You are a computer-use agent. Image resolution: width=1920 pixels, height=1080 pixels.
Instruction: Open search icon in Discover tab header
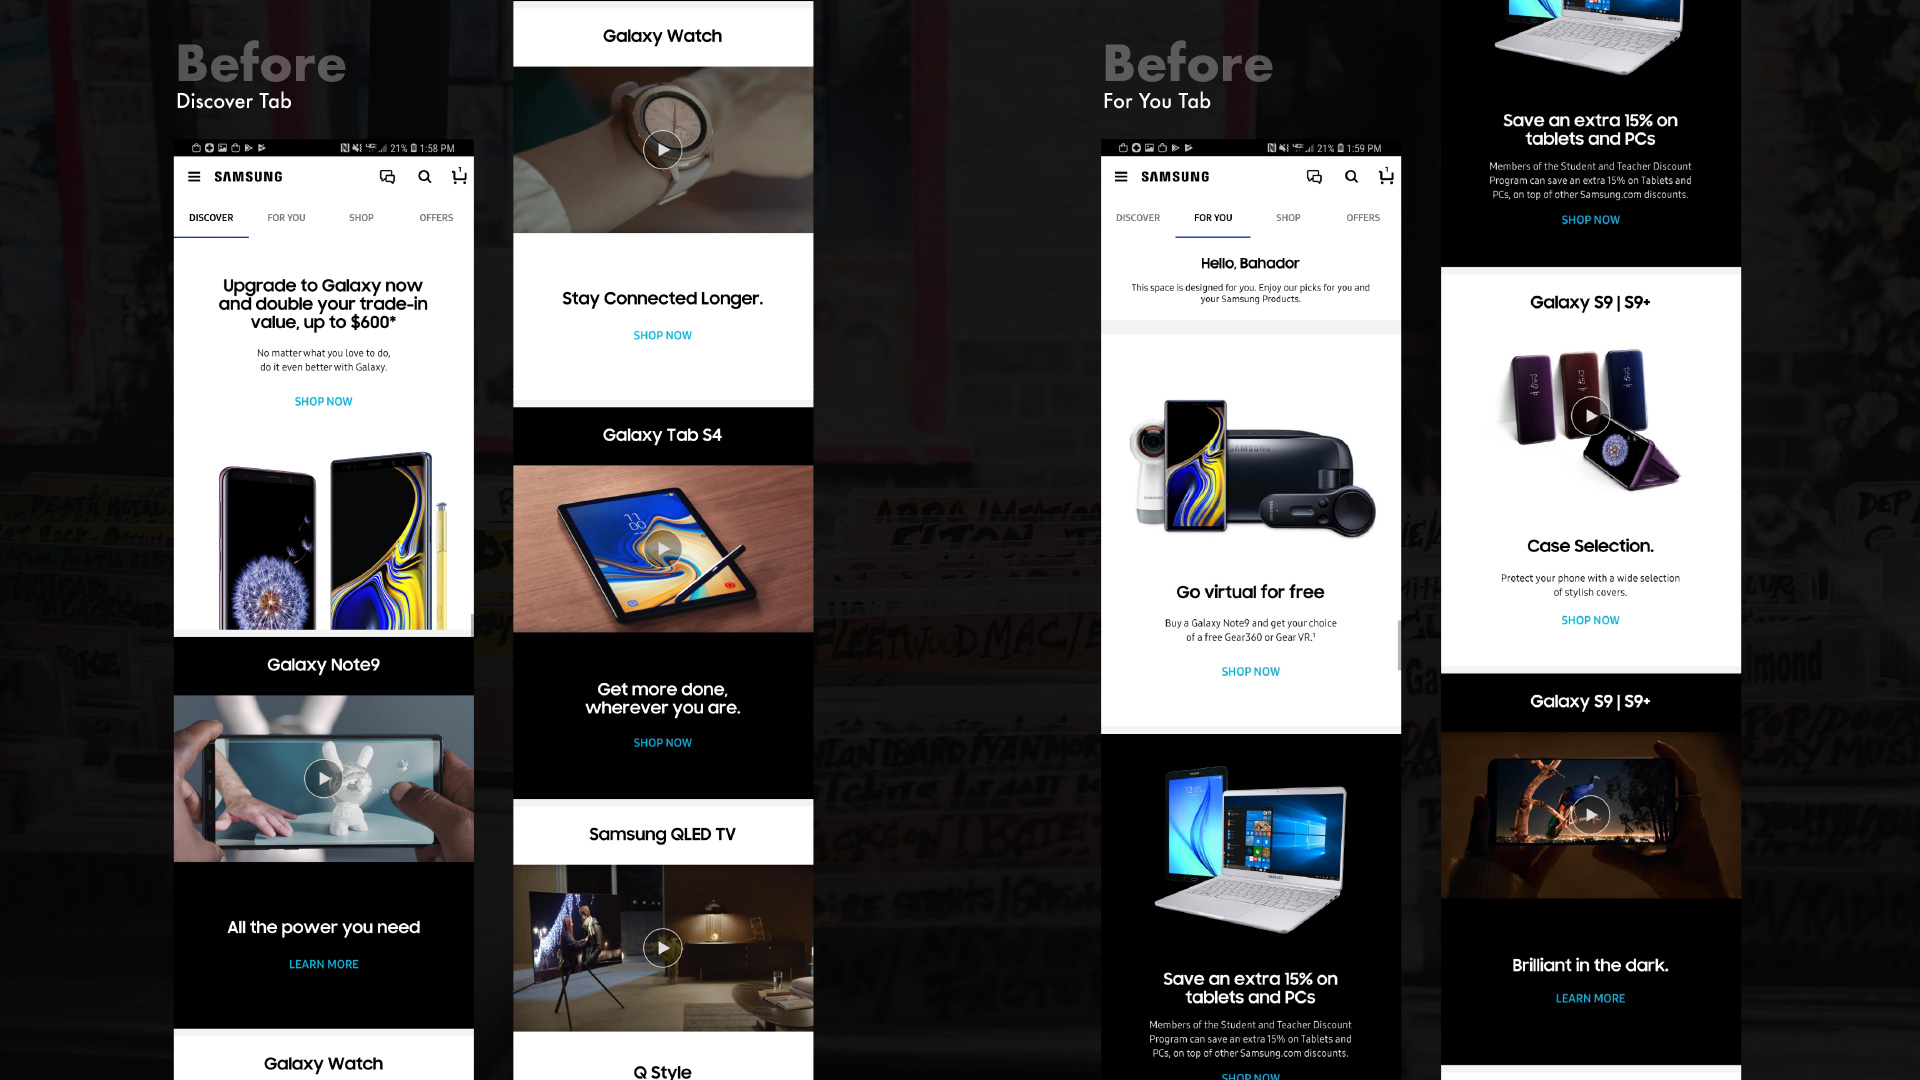point(425,177)
